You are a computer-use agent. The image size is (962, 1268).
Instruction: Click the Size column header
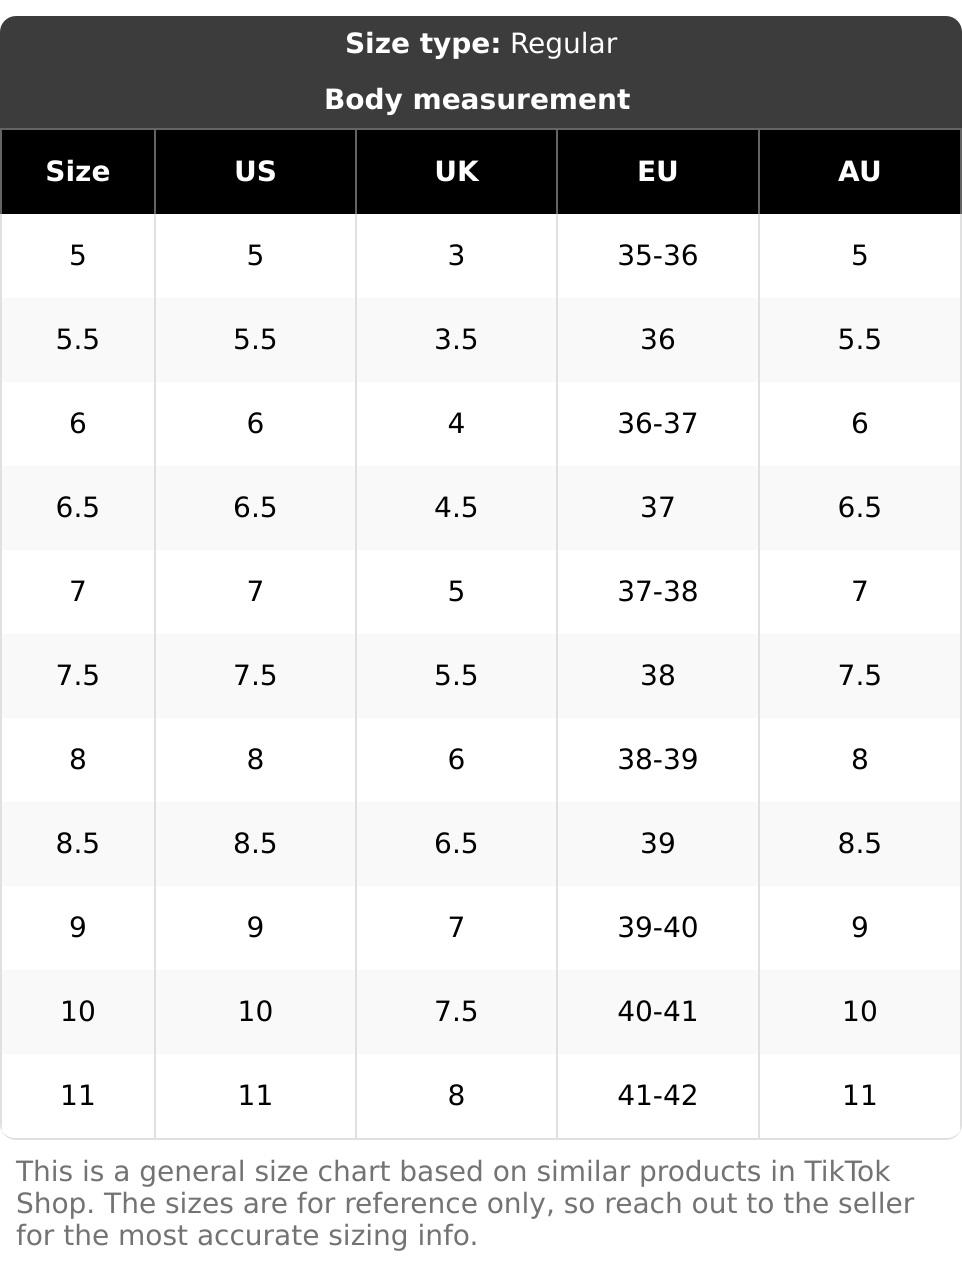coord(78,172)
